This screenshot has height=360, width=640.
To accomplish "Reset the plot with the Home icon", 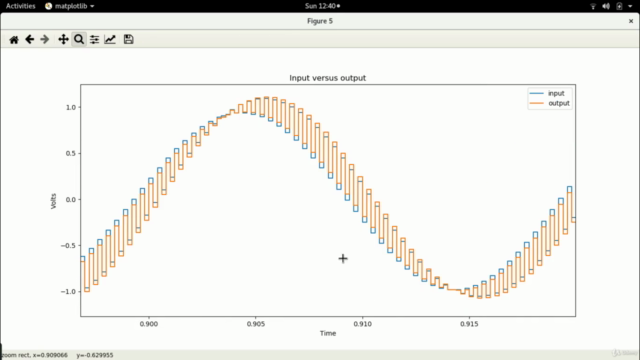I will [x=14, y=40].
